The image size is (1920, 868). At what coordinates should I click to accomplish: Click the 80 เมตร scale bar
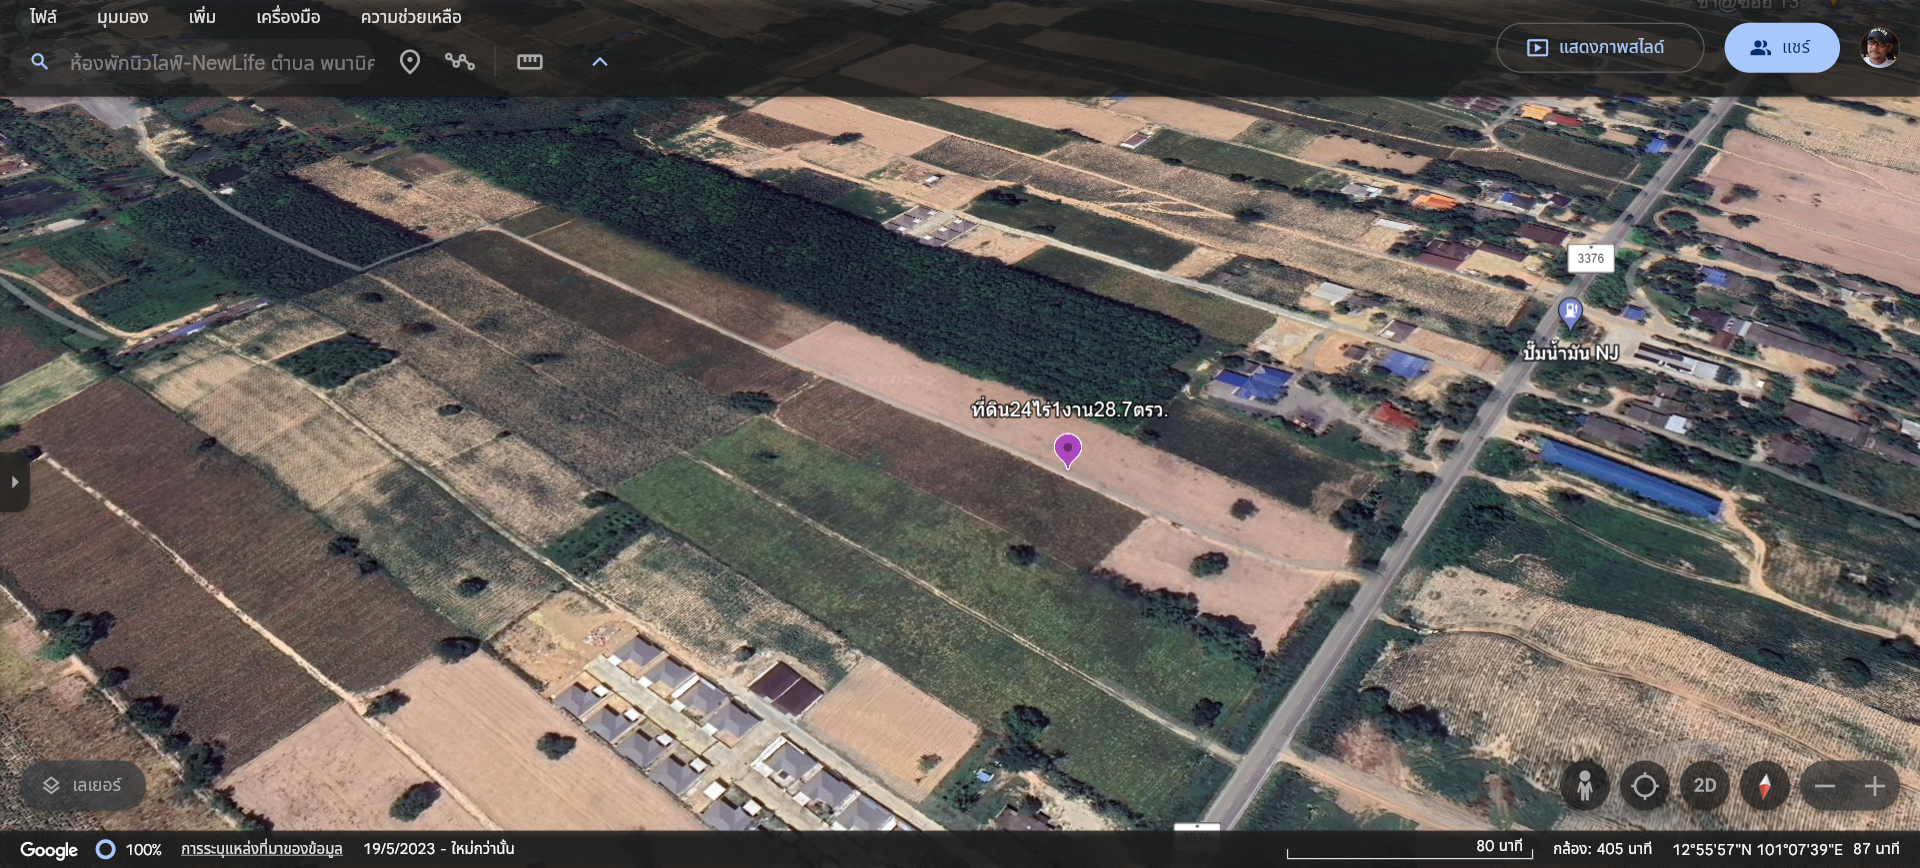click(1409, 849)
